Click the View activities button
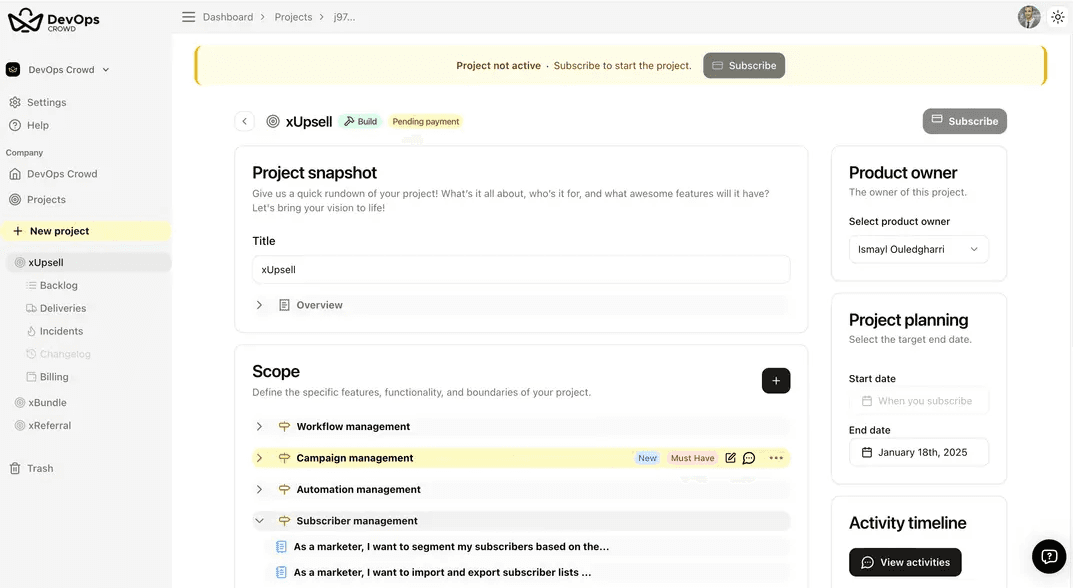 [905, 562]
